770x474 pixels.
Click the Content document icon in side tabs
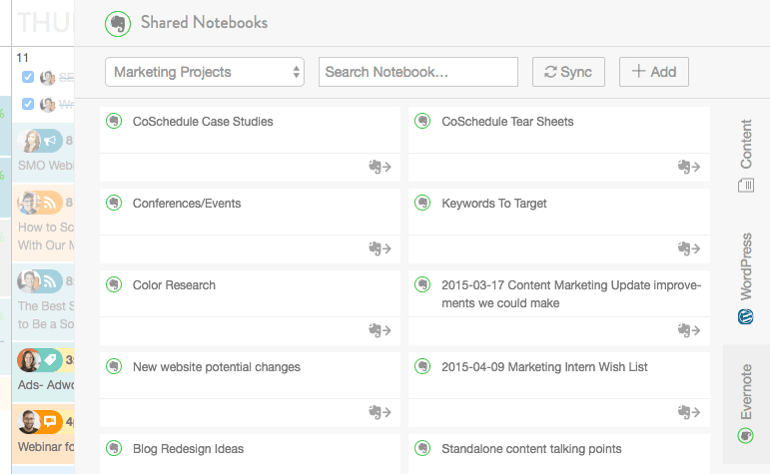(x=745, y=186)
